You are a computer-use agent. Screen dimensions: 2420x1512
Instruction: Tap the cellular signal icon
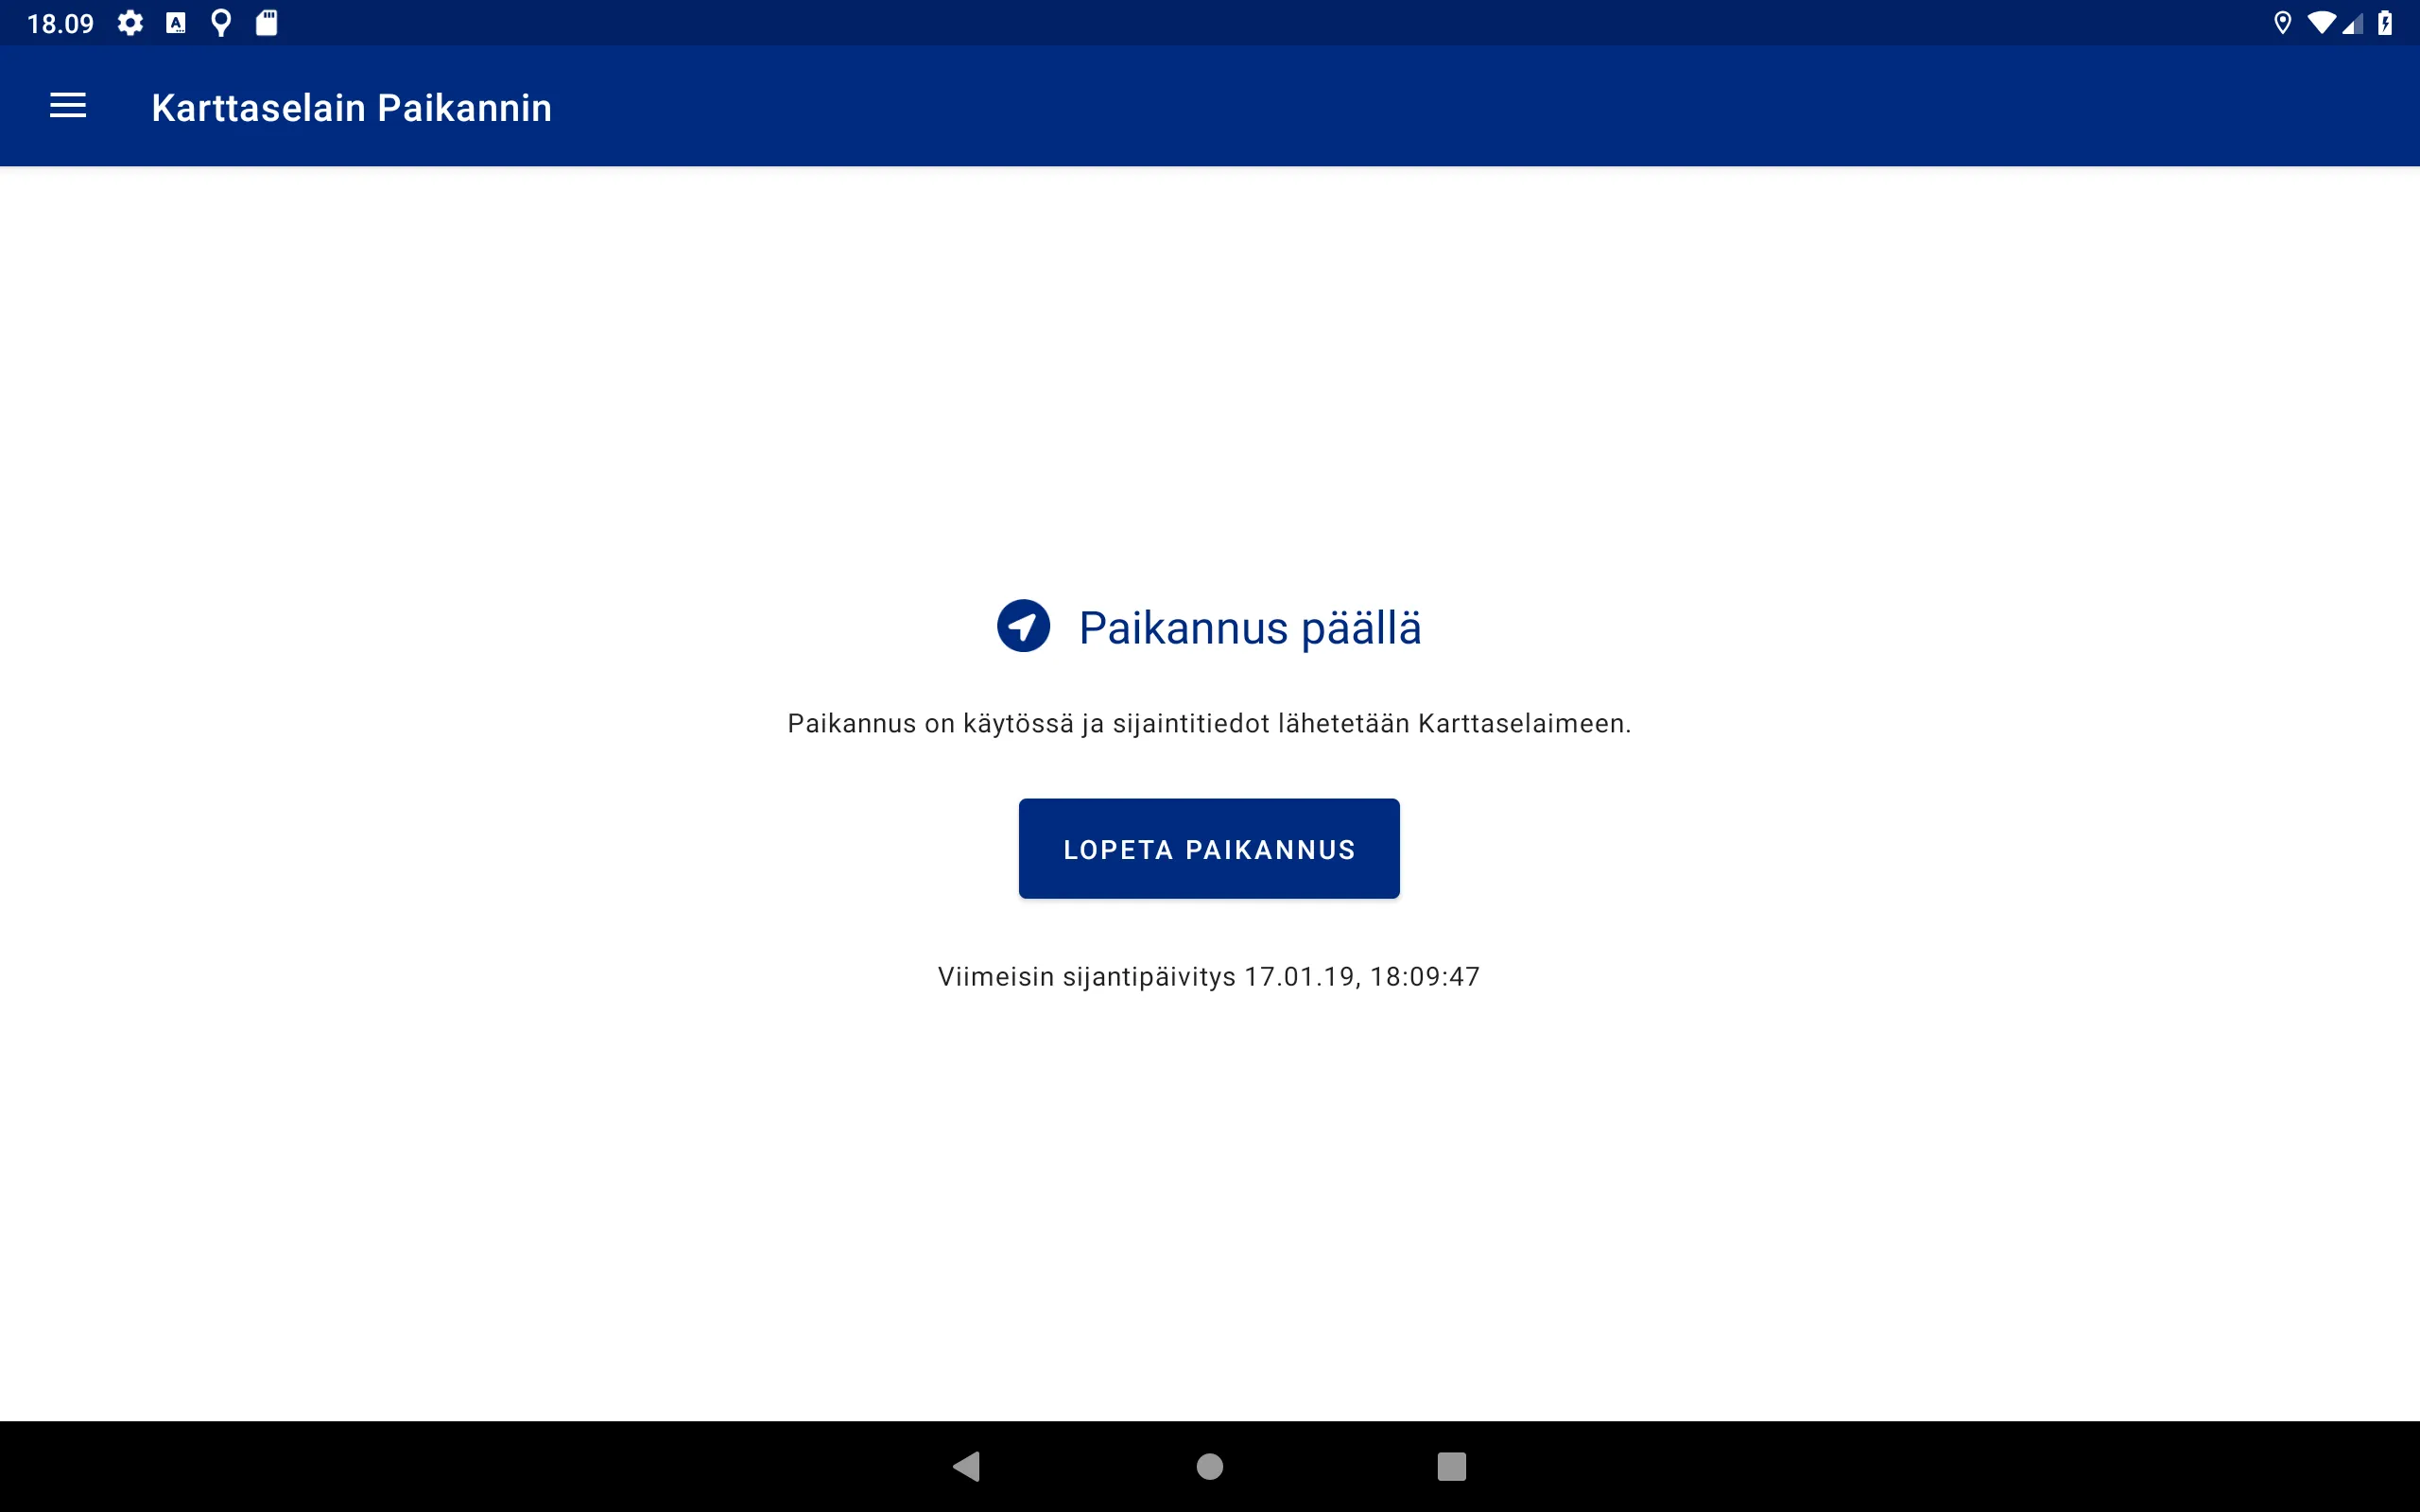tap(2352, 23)
